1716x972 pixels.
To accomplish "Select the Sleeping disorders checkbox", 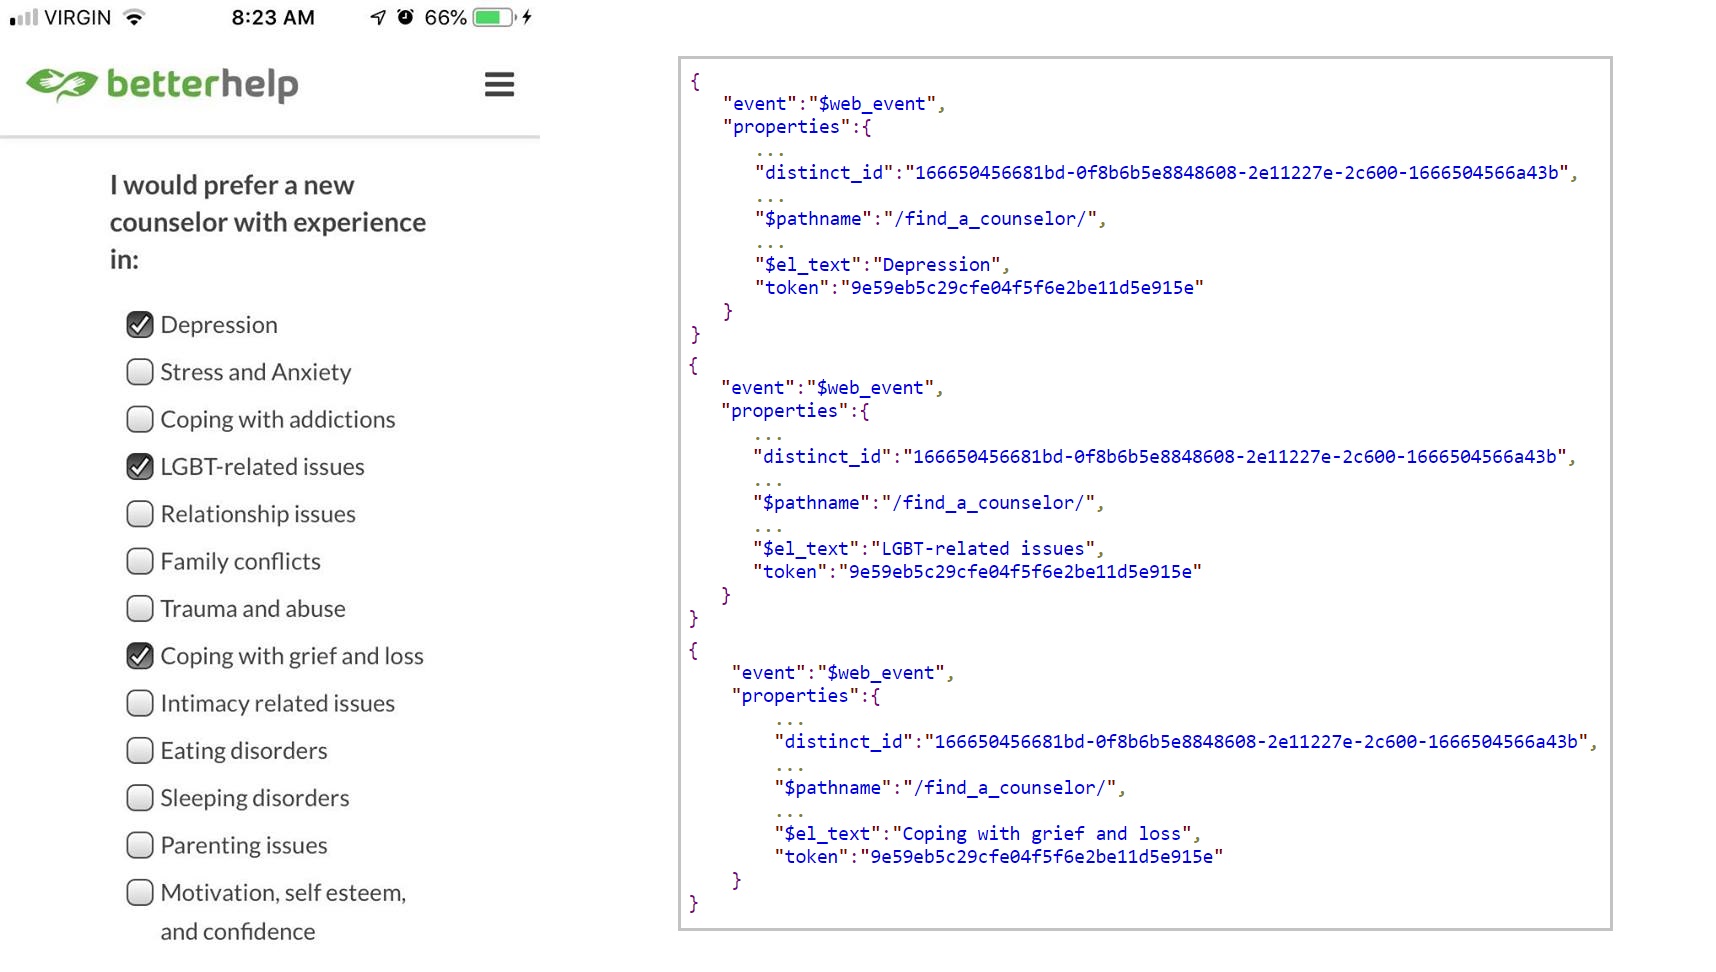I will pyautogui.click(x=140, y=798).
